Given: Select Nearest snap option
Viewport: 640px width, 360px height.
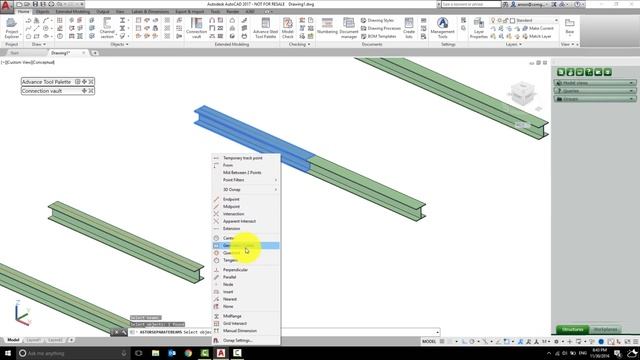Looking at the screenshot, I should tap(246, 299).
